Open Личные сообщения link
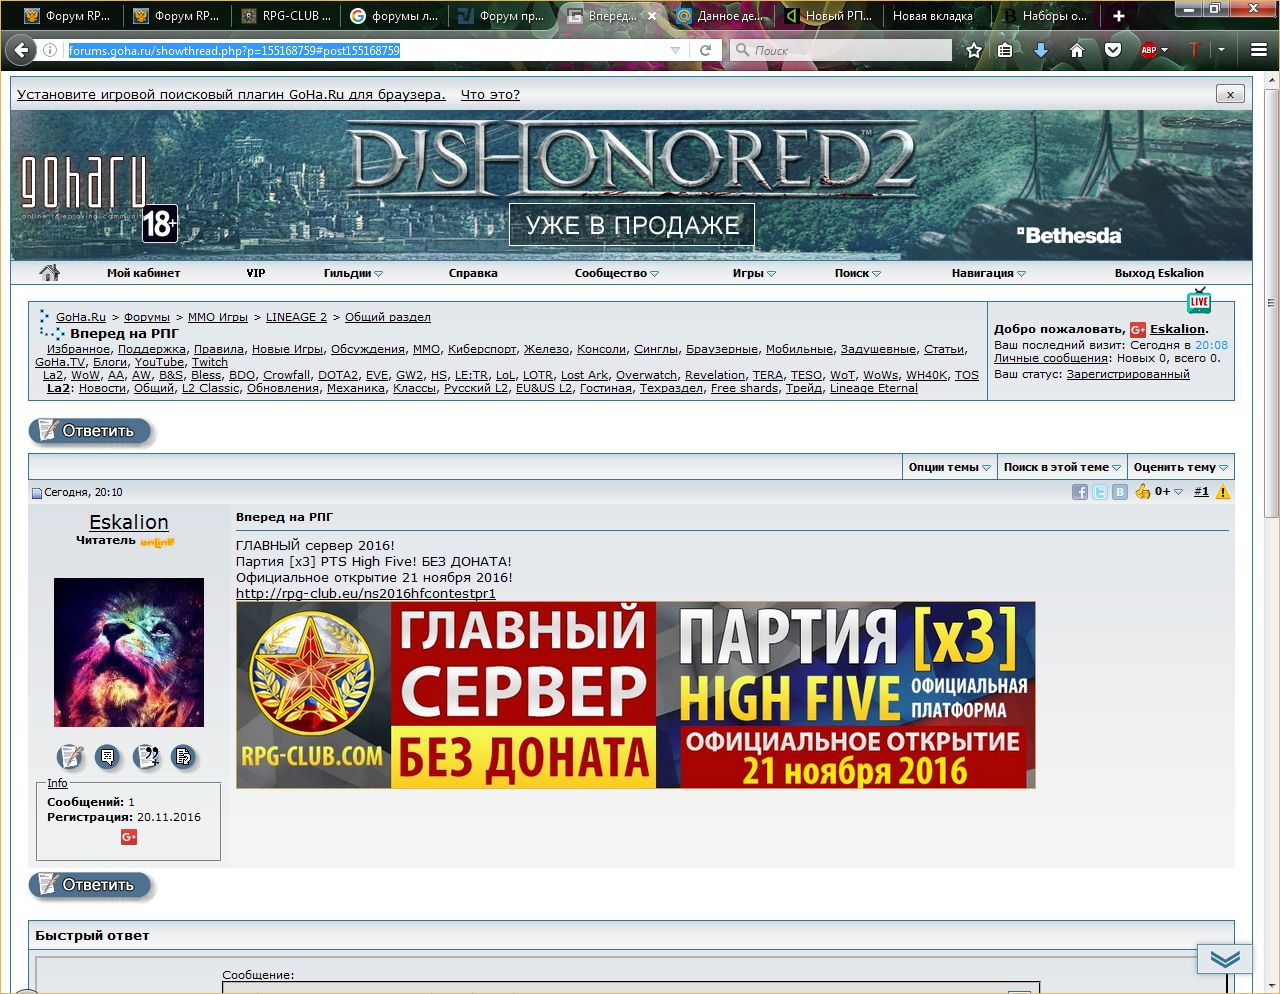Viewport: 1280px width, 994px height. 1051,358
